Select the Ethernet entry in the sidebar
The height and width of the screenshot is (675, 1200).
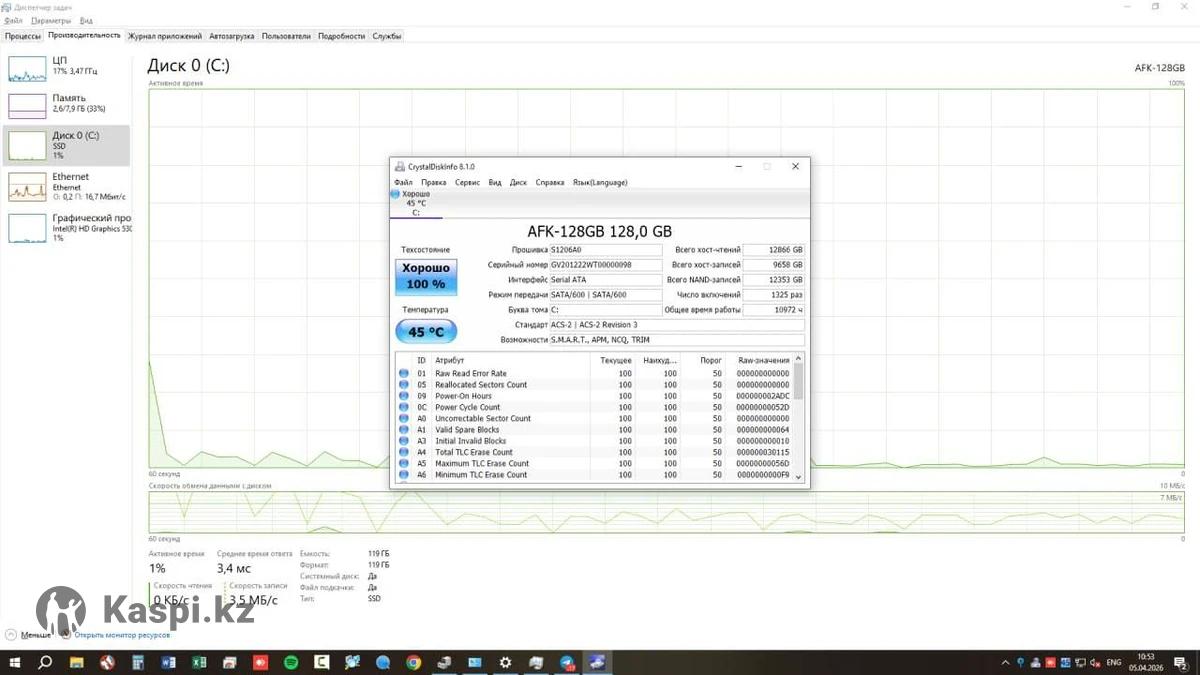tap(66, 186)
